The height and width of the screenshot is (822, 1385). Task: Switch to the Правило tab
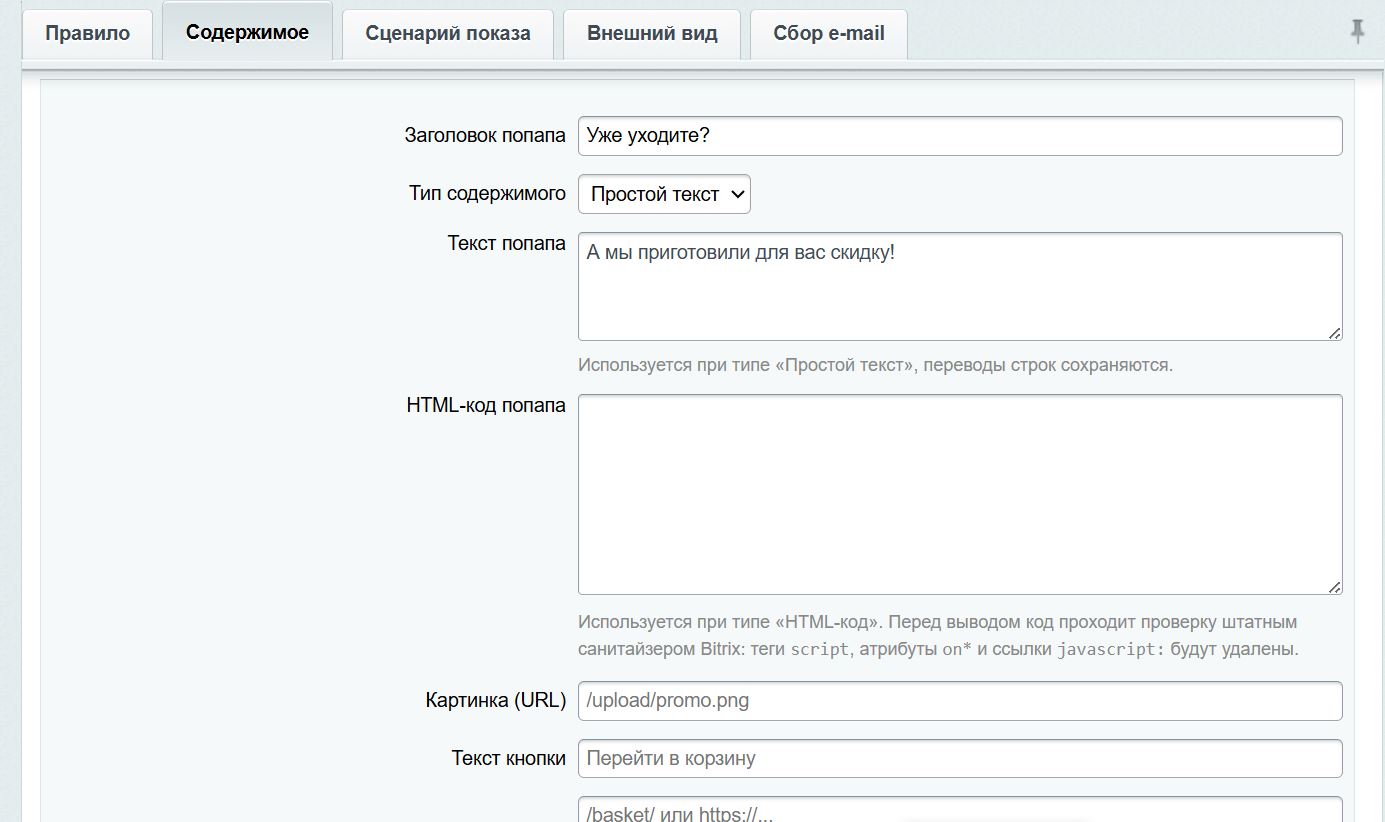87,33
